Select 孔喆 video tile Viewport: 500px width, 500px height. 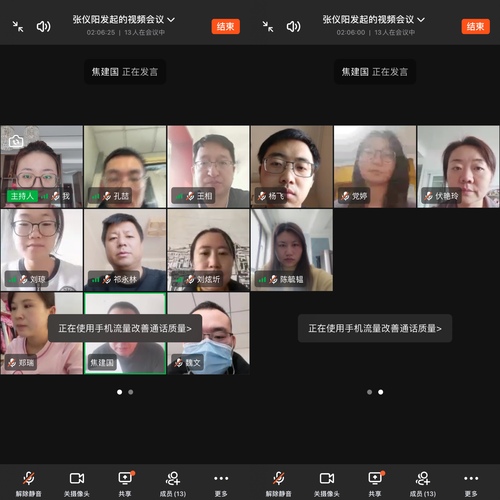click(x=125, y=167)
